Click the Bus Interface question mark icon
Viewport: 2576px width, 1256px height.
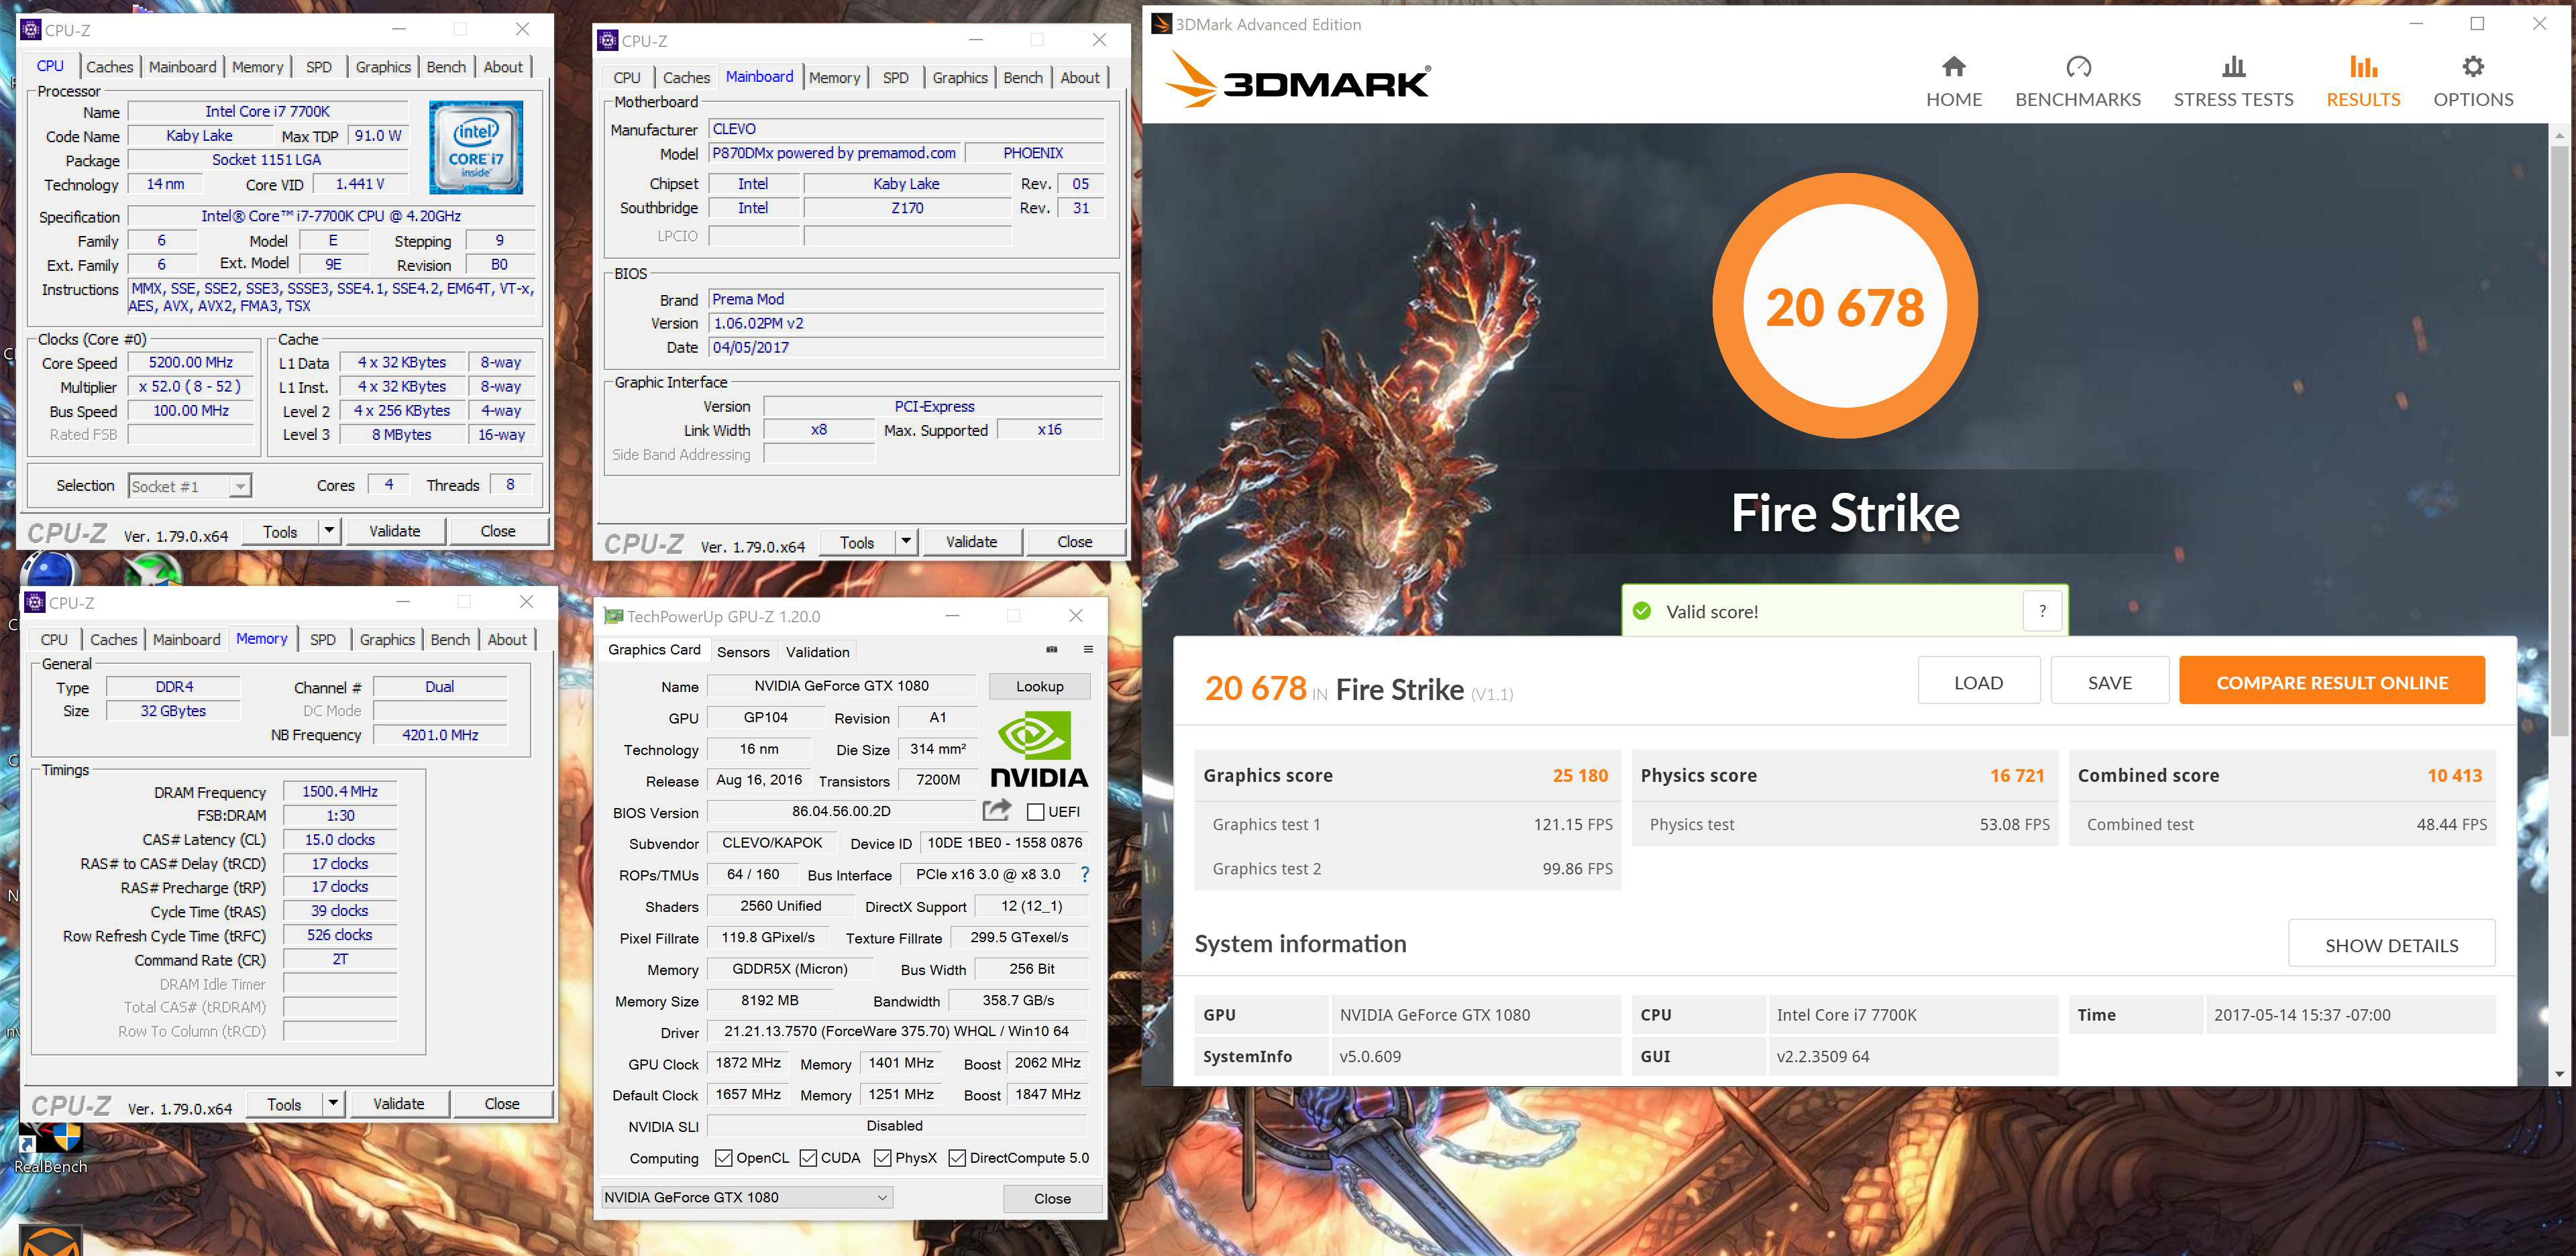1085,874
